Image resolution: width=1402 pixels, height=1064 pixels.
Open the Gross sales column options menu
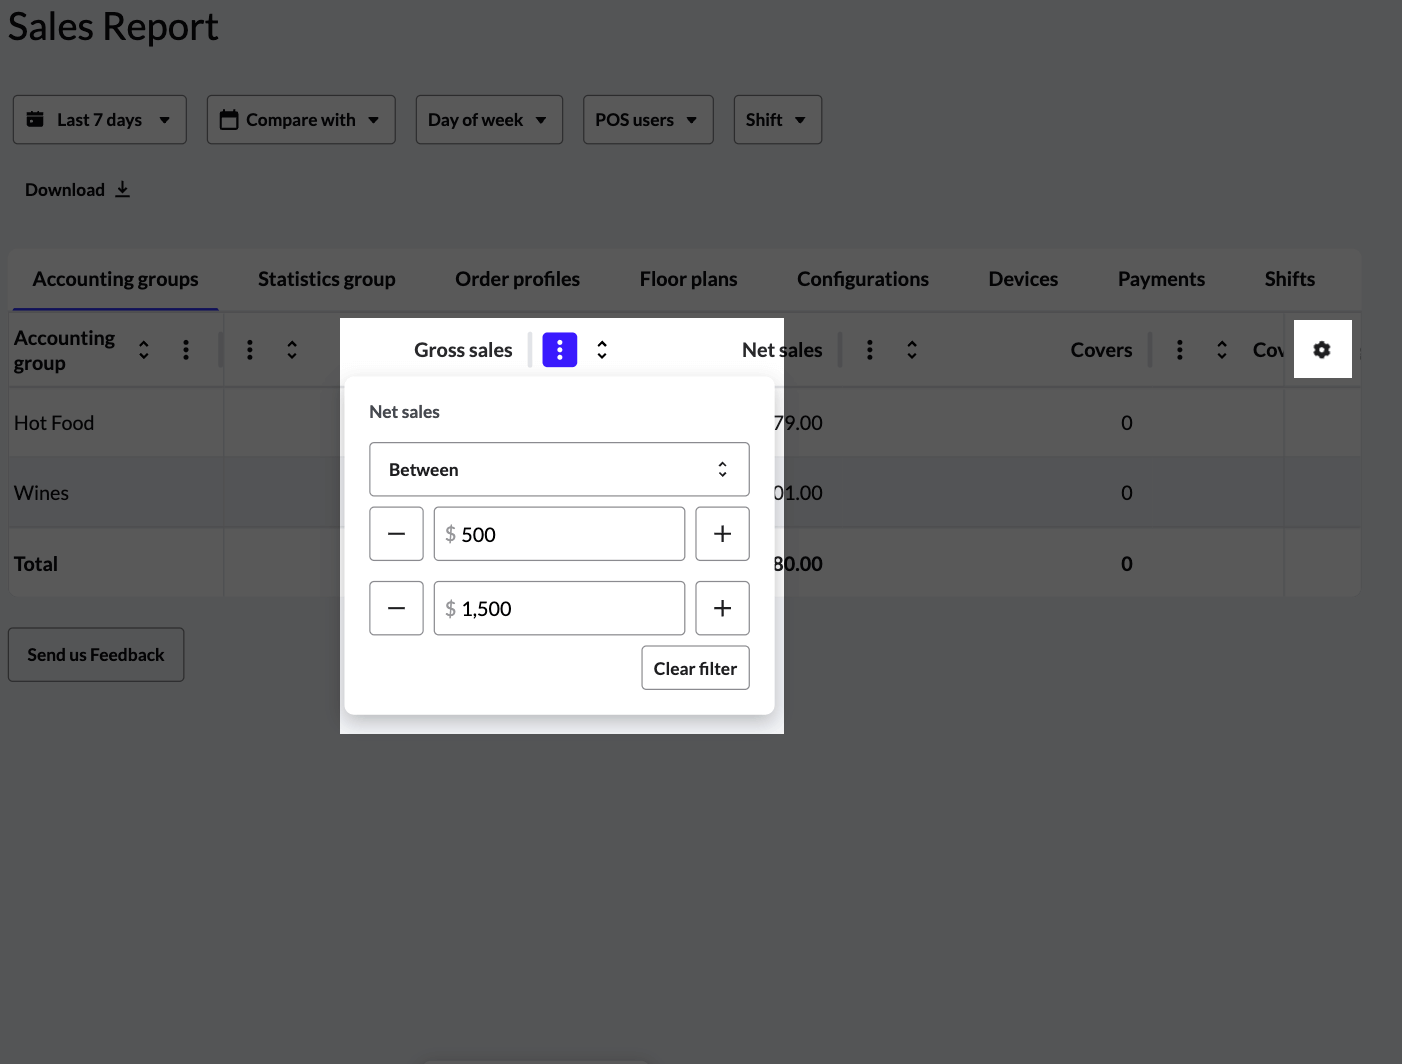pos(559,349)
